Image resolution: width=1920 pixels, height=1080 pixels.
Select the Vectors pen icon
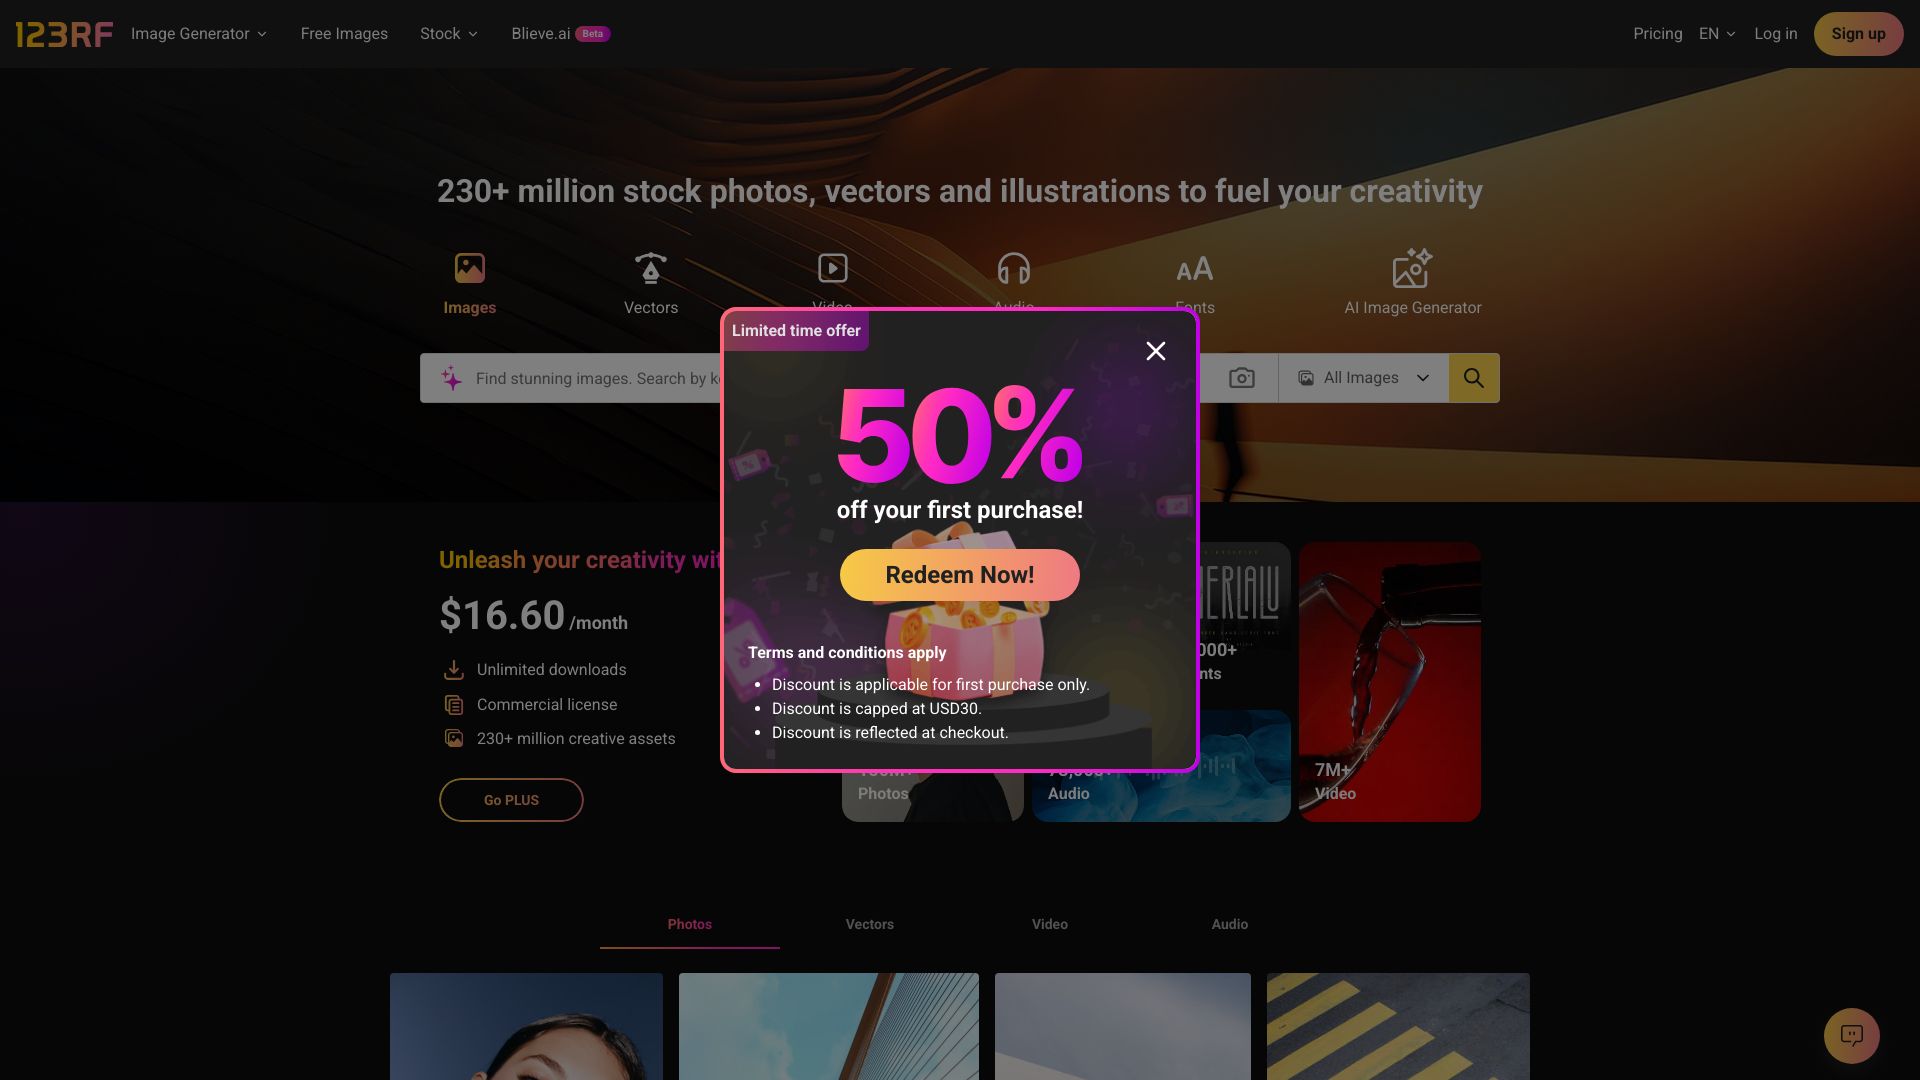(x=651, y=268)
